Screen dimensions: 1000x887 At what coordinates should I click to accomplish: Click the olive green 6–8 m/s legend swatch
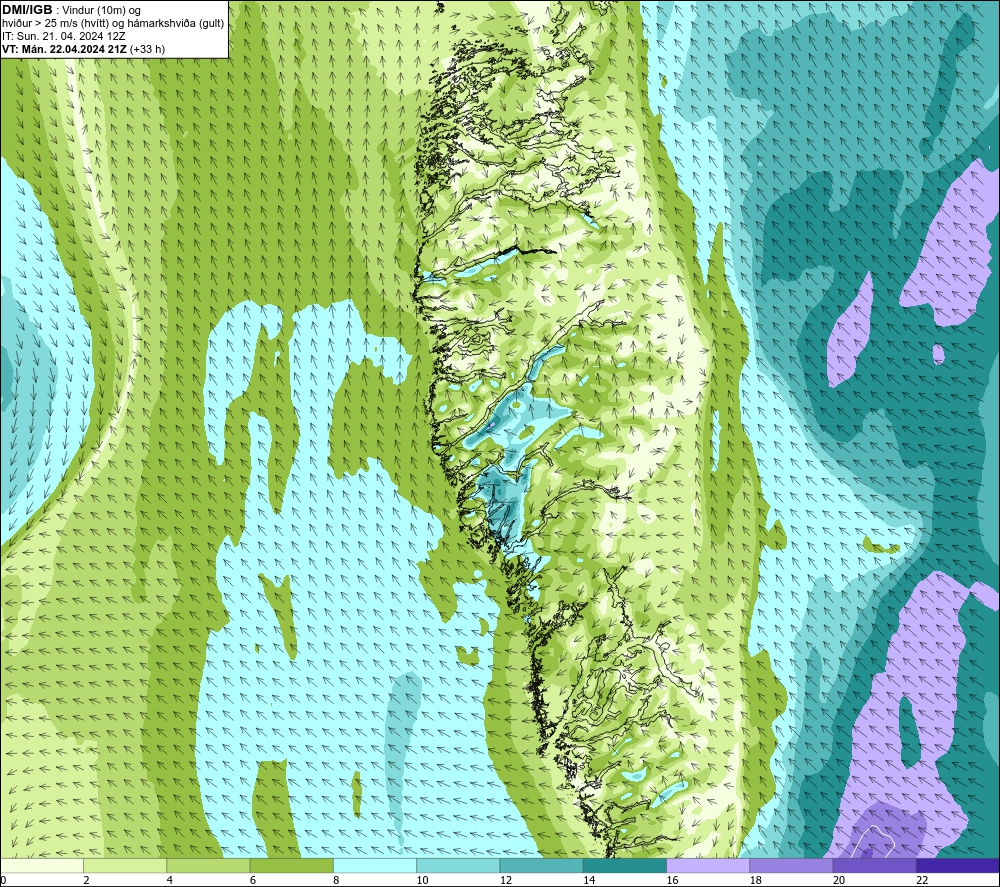pos(291,865)
